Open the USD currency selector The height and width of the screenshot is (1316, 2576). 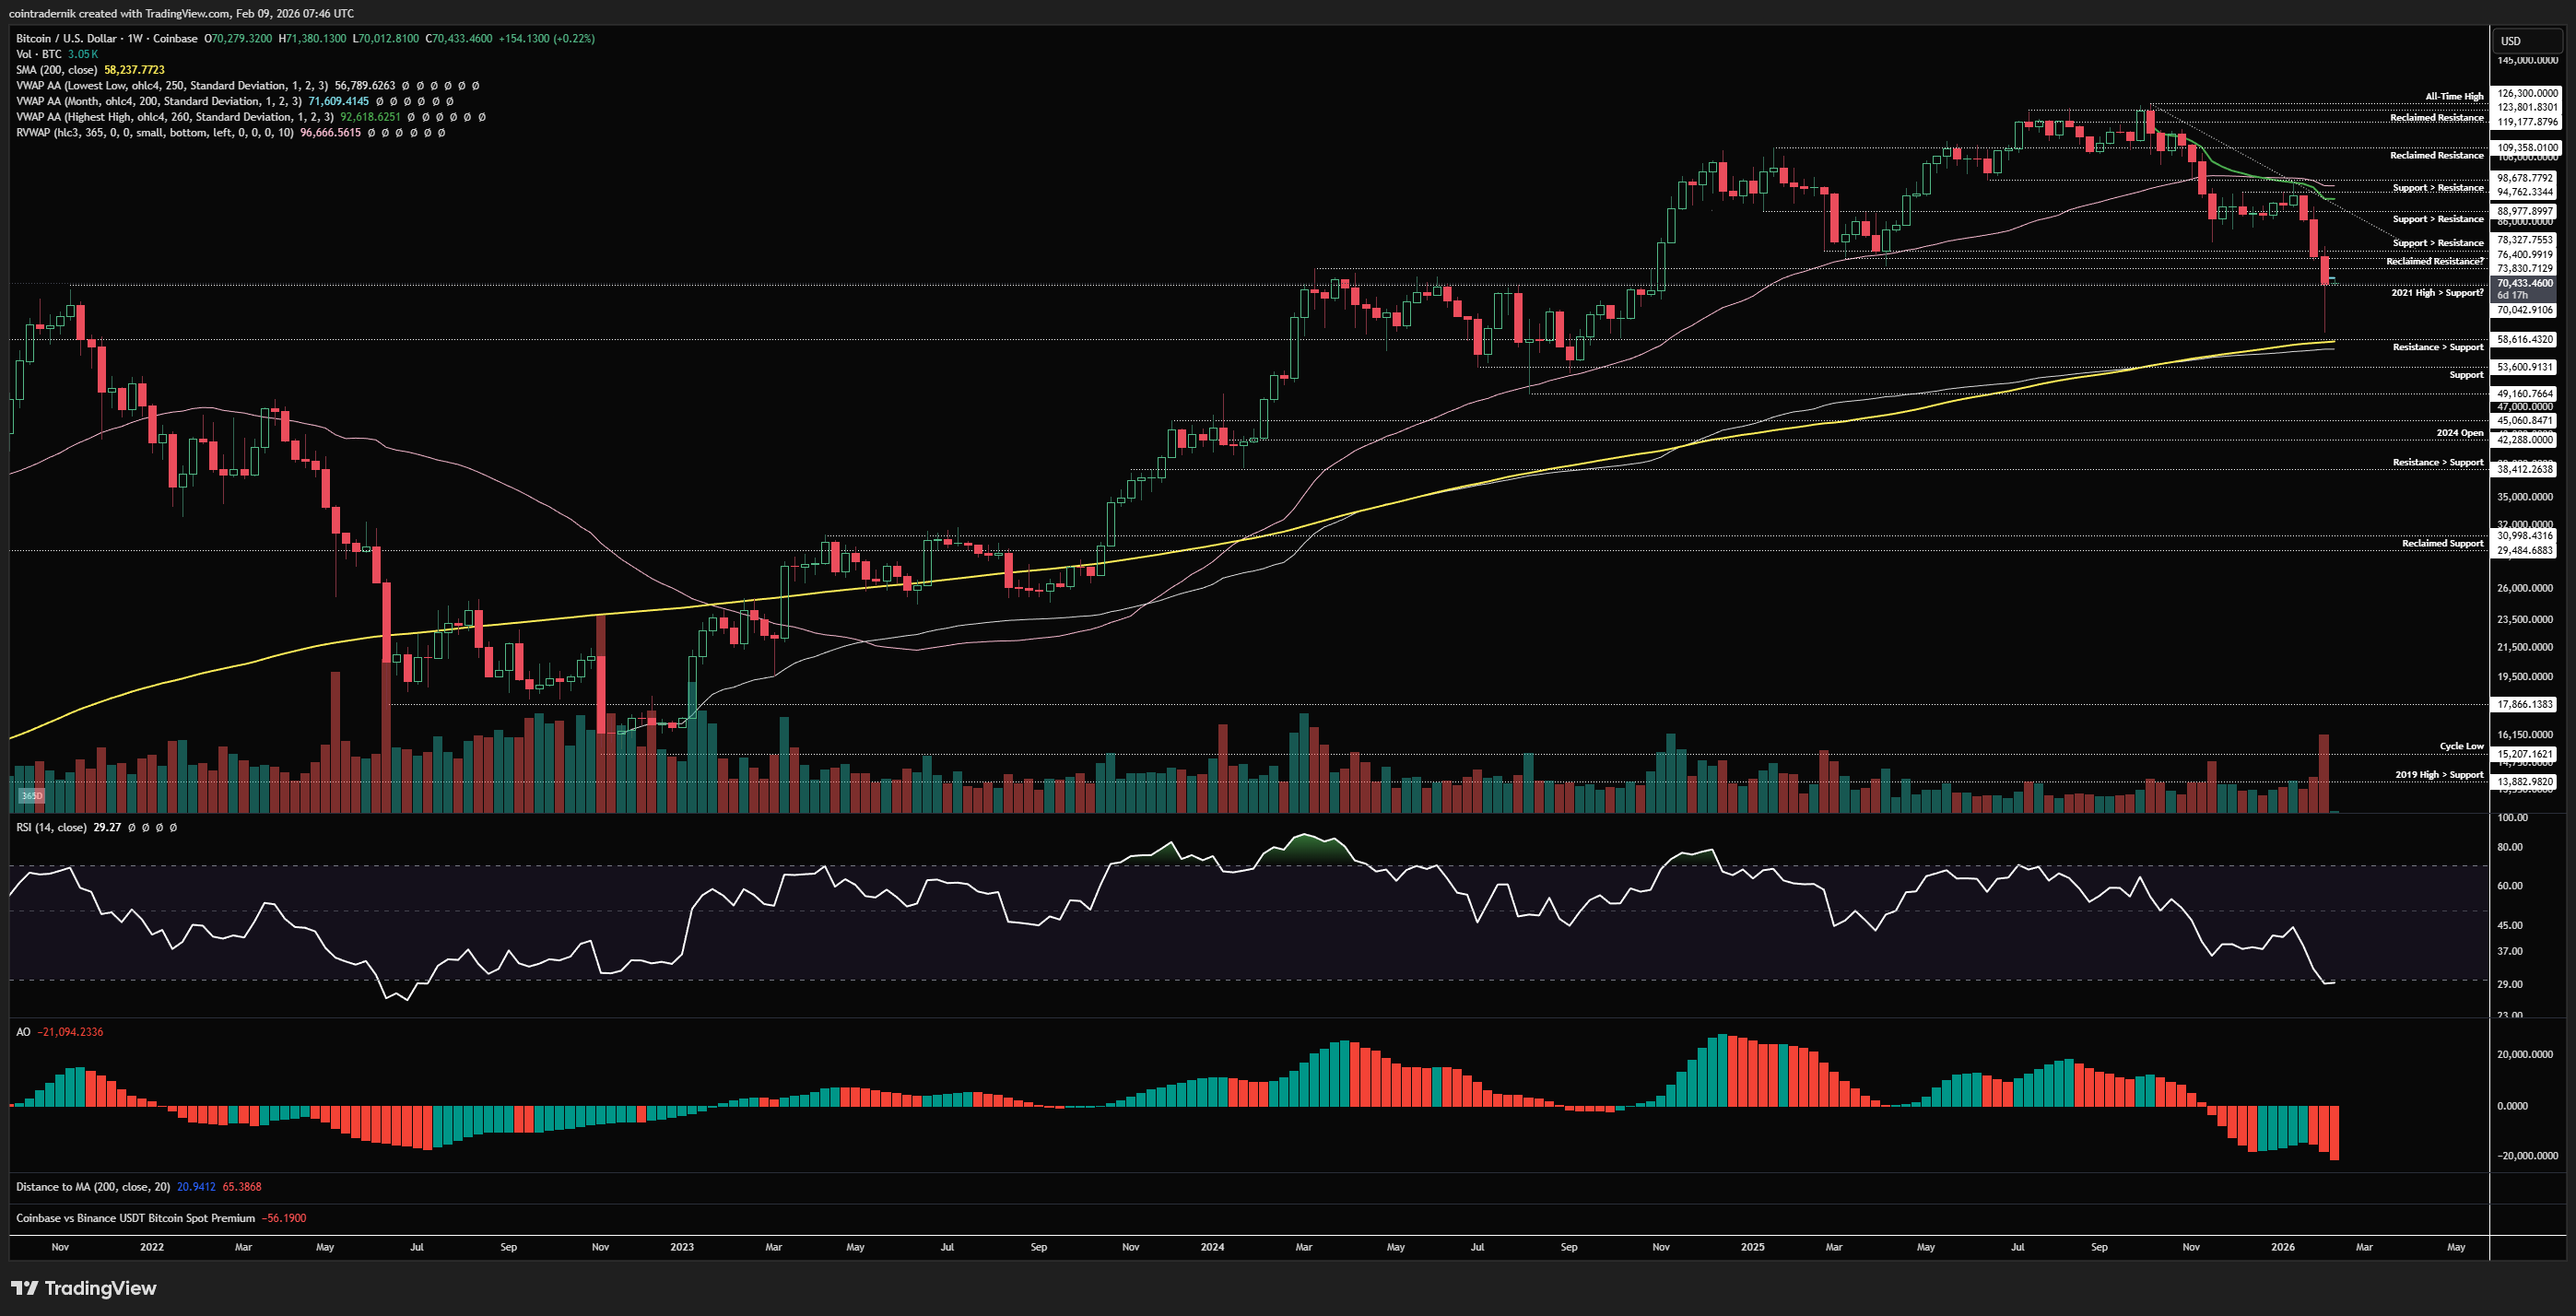(x=2524, y=41)
